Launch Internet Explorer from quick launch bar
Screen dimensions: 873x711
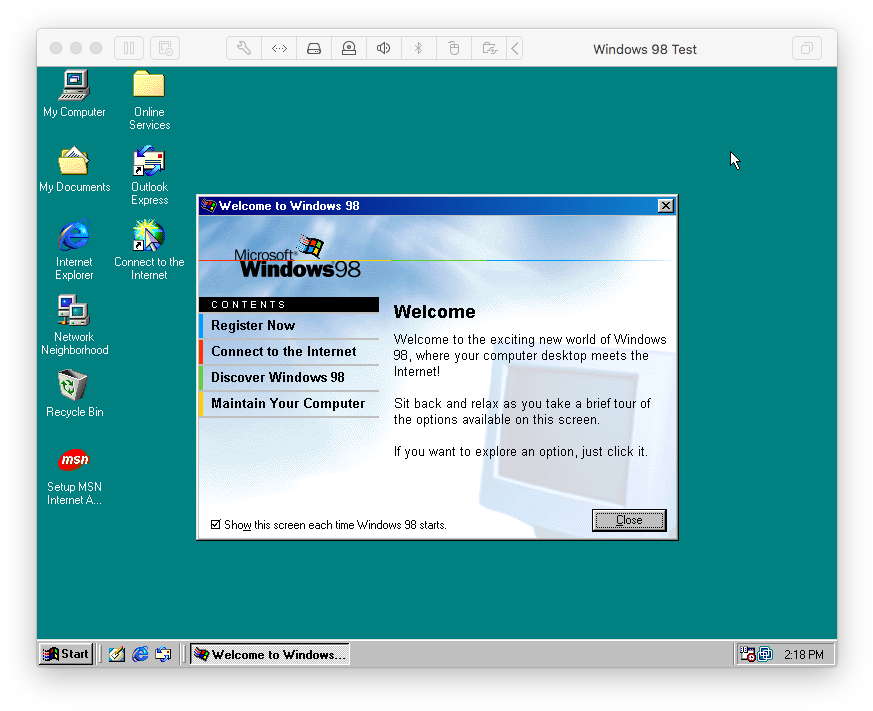140,654
